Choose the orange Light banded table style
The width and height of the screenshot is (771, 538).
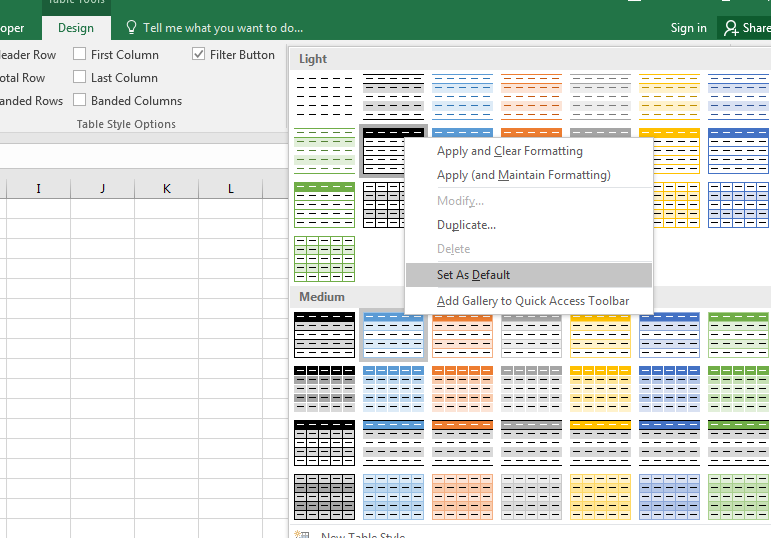point(531,97)
